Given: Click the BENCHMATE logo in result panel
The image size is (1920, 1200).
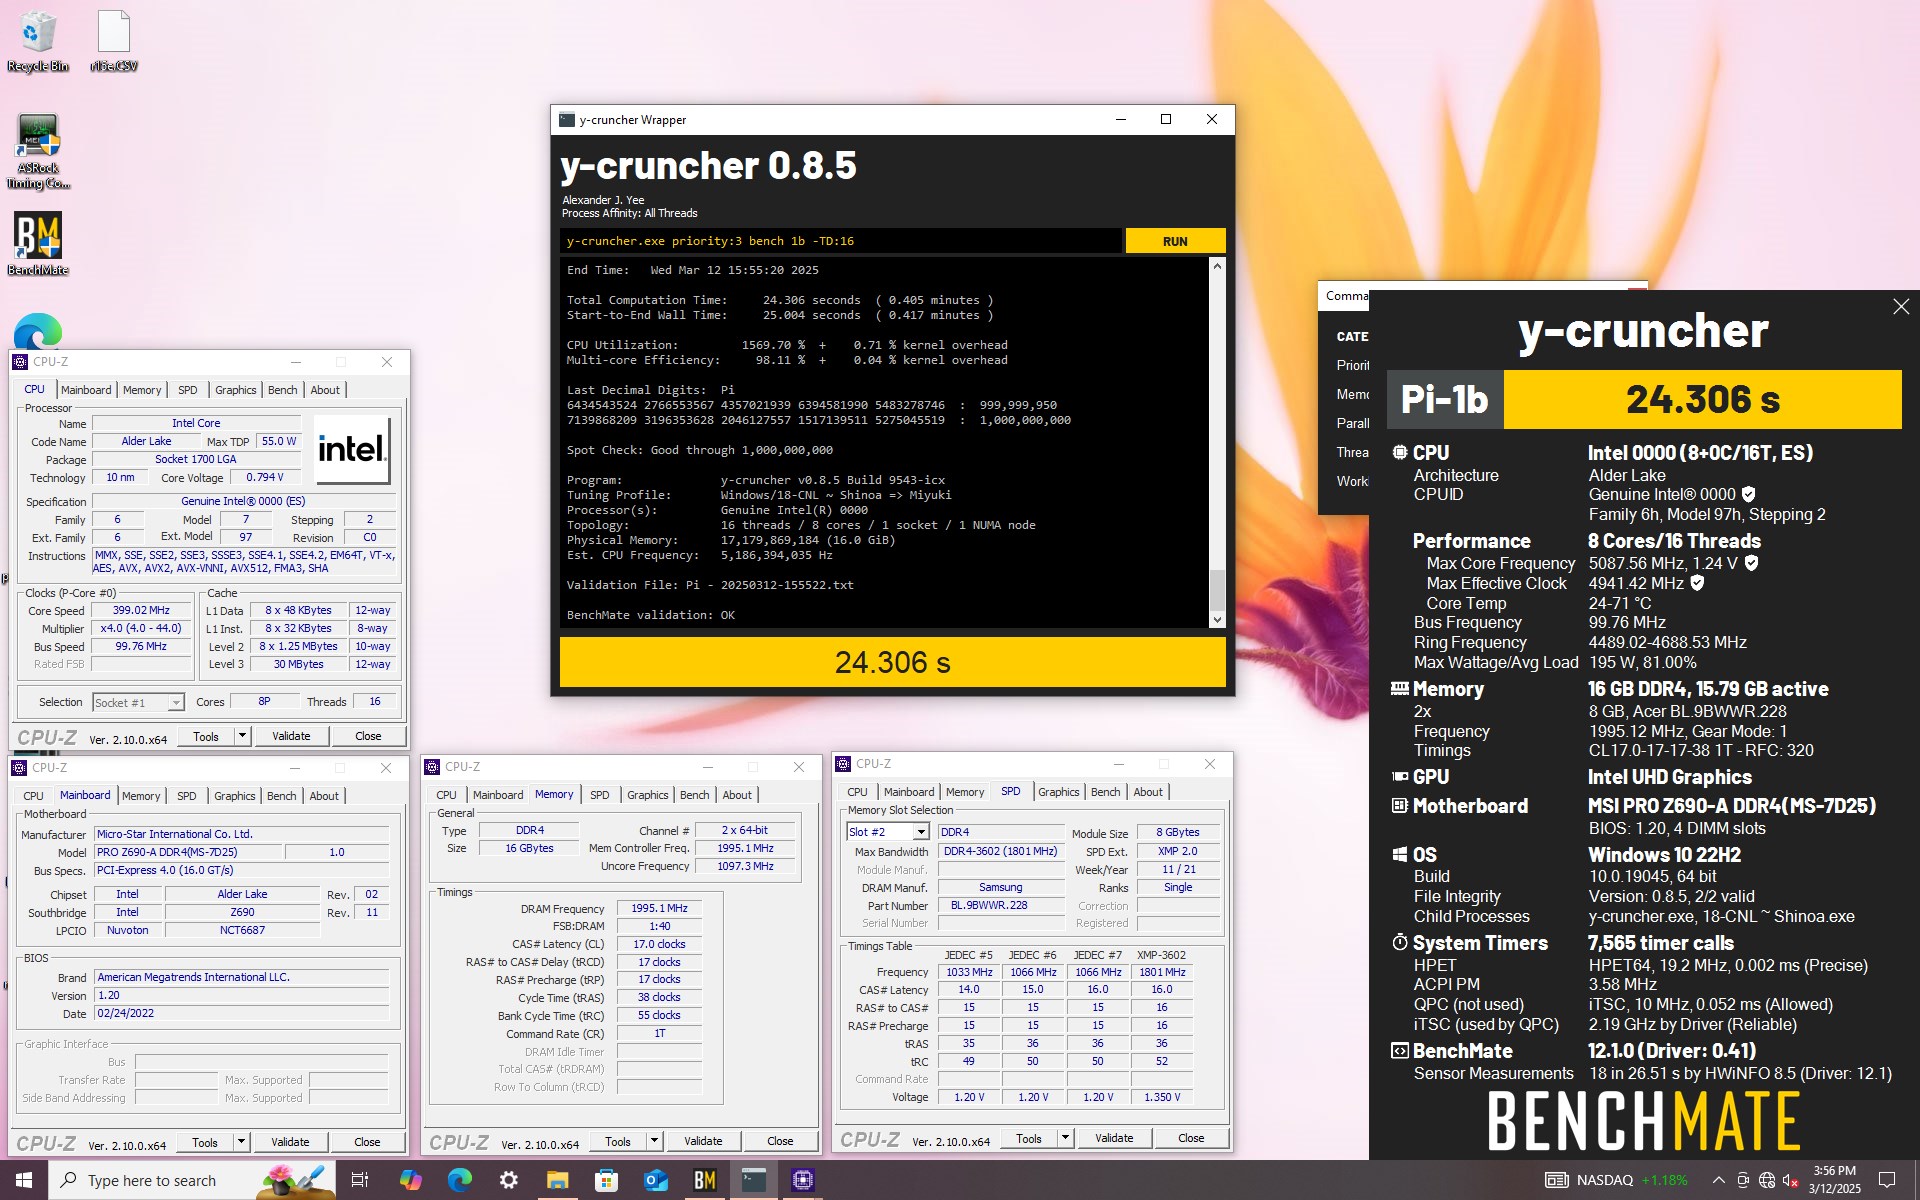Looking at the screenshot, I should pos(1644,1121).
